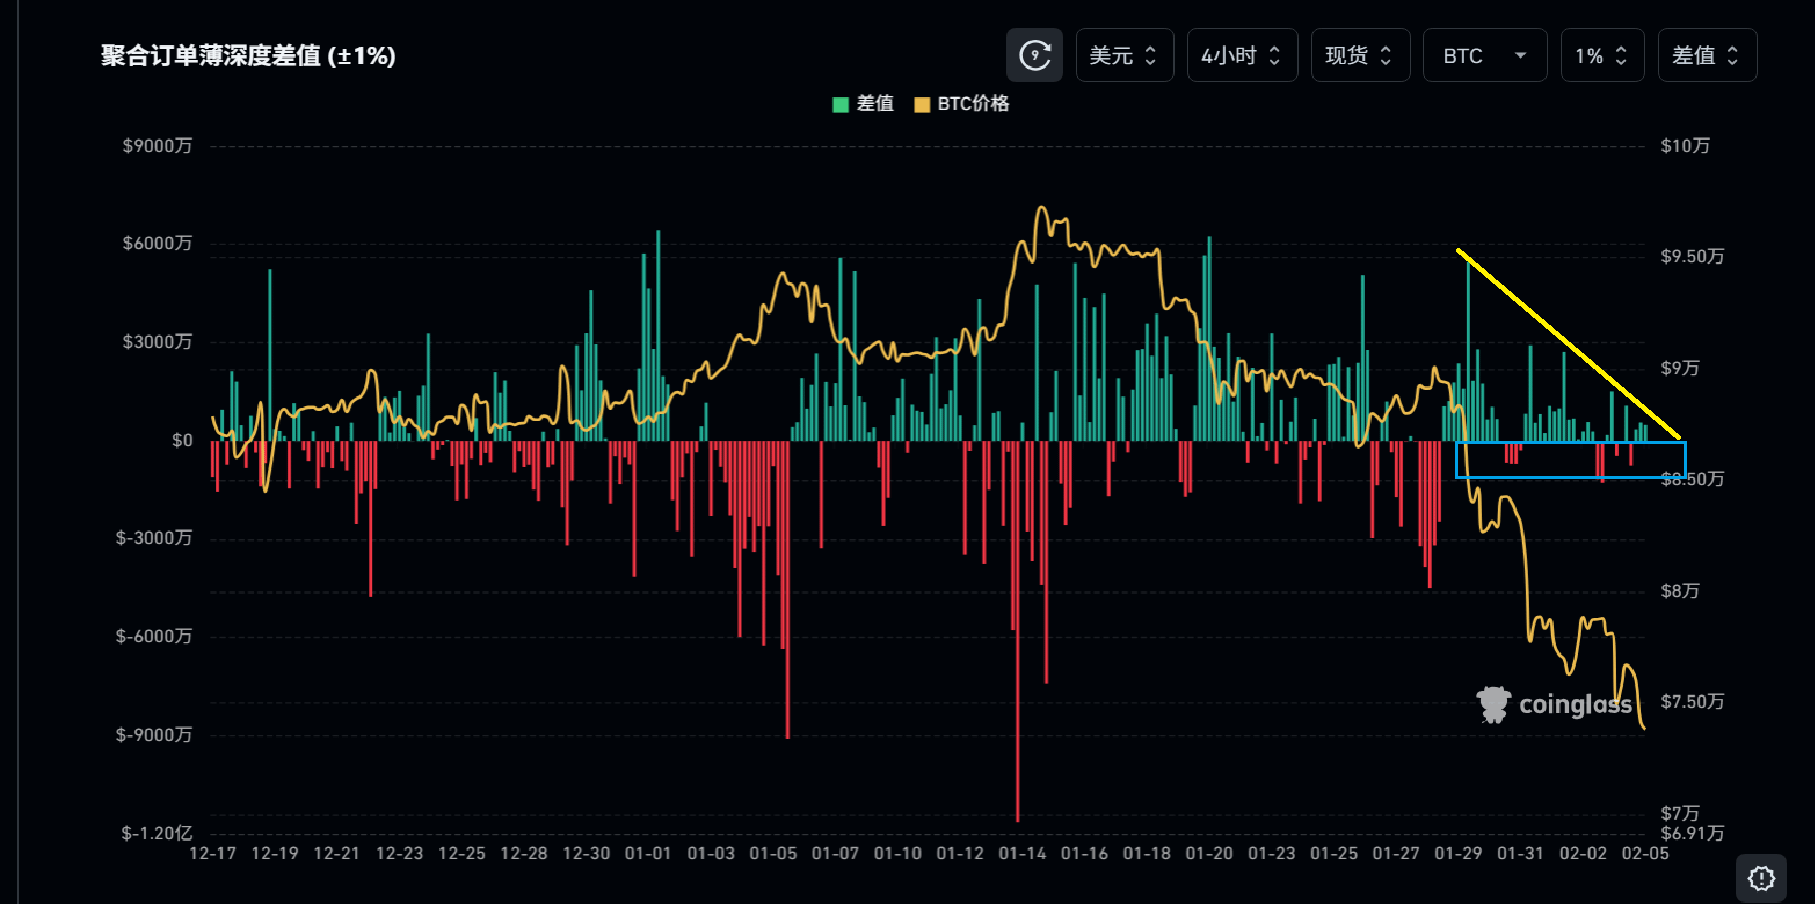Click the $7万 price axis label
Image resolution: width=1815 pixels, height=904 pixels.
pyautogui.click(x=1680, y=813)
